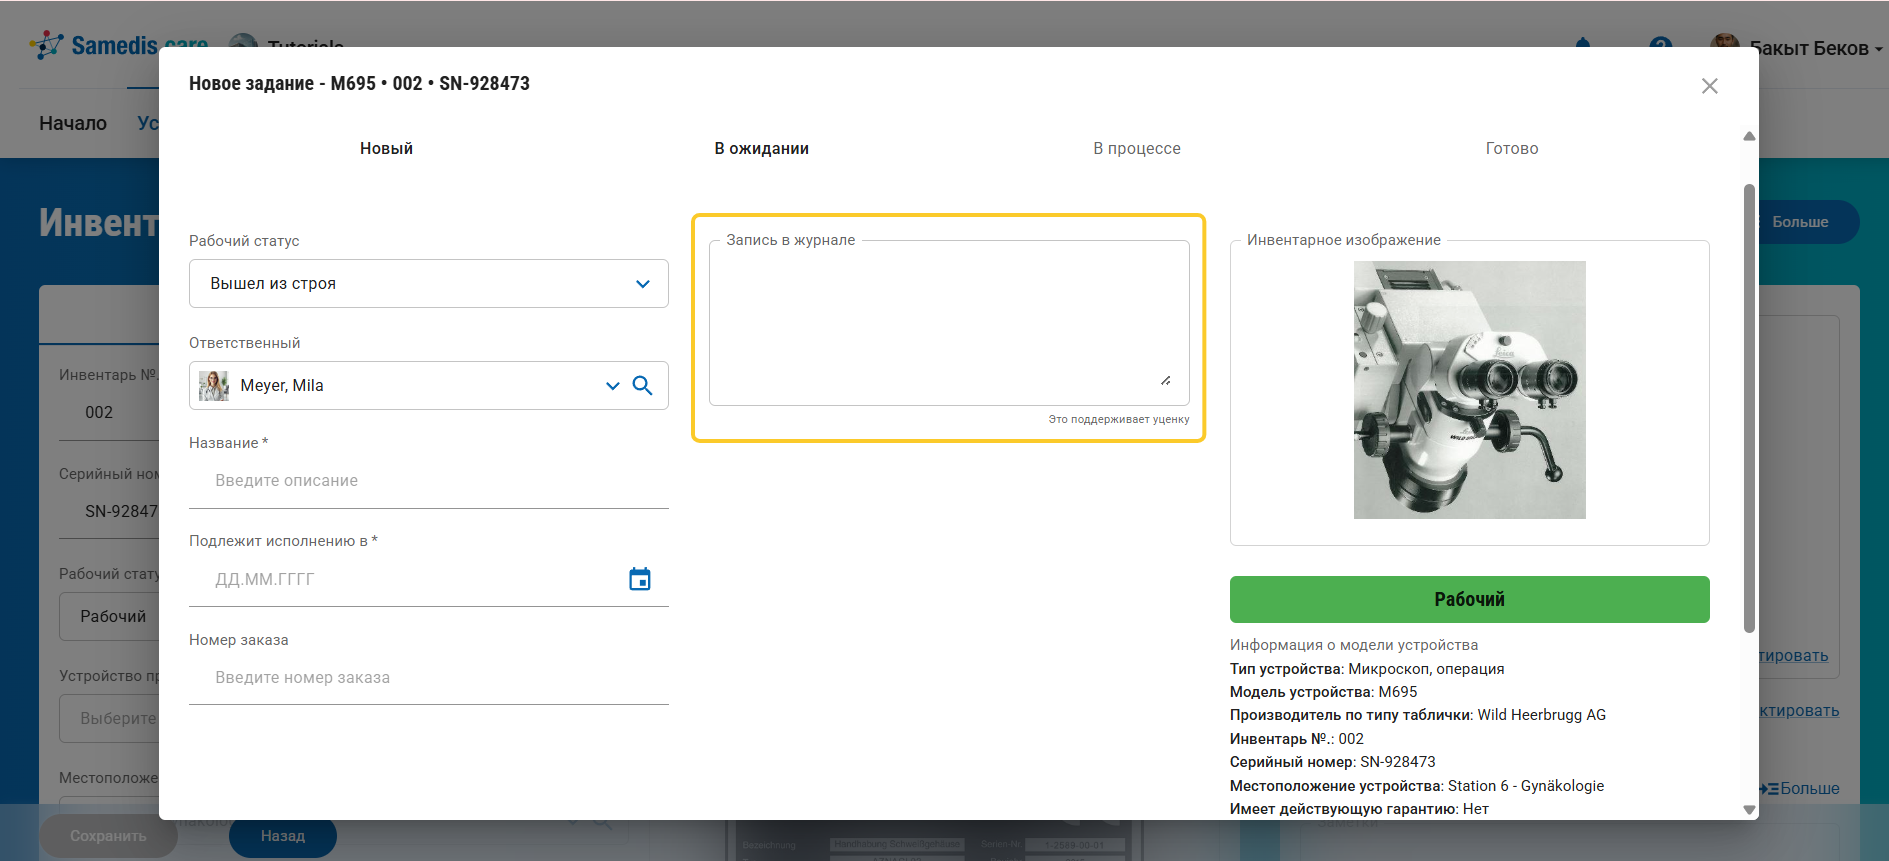Expand the Ответственный dropdown chevron
The image size is (1889, 861).
[612, 386]
